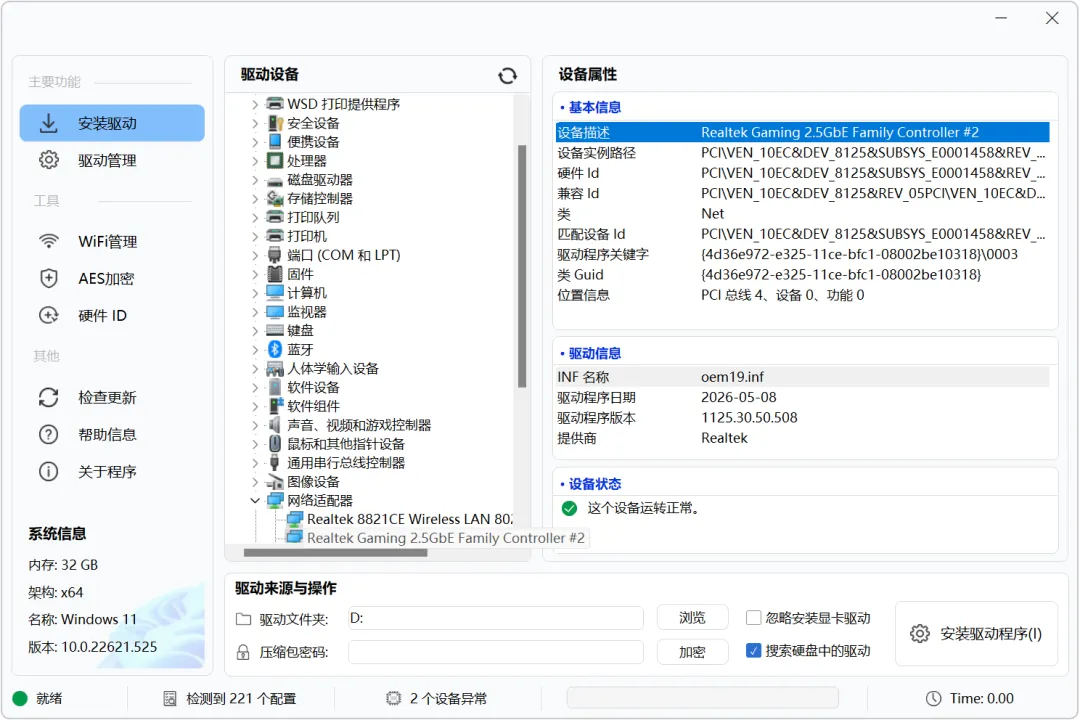The height and width of the screenshot is (720, 1080).
Task: Click the 键盘 keyboard icon
Action: pos(275,331)
